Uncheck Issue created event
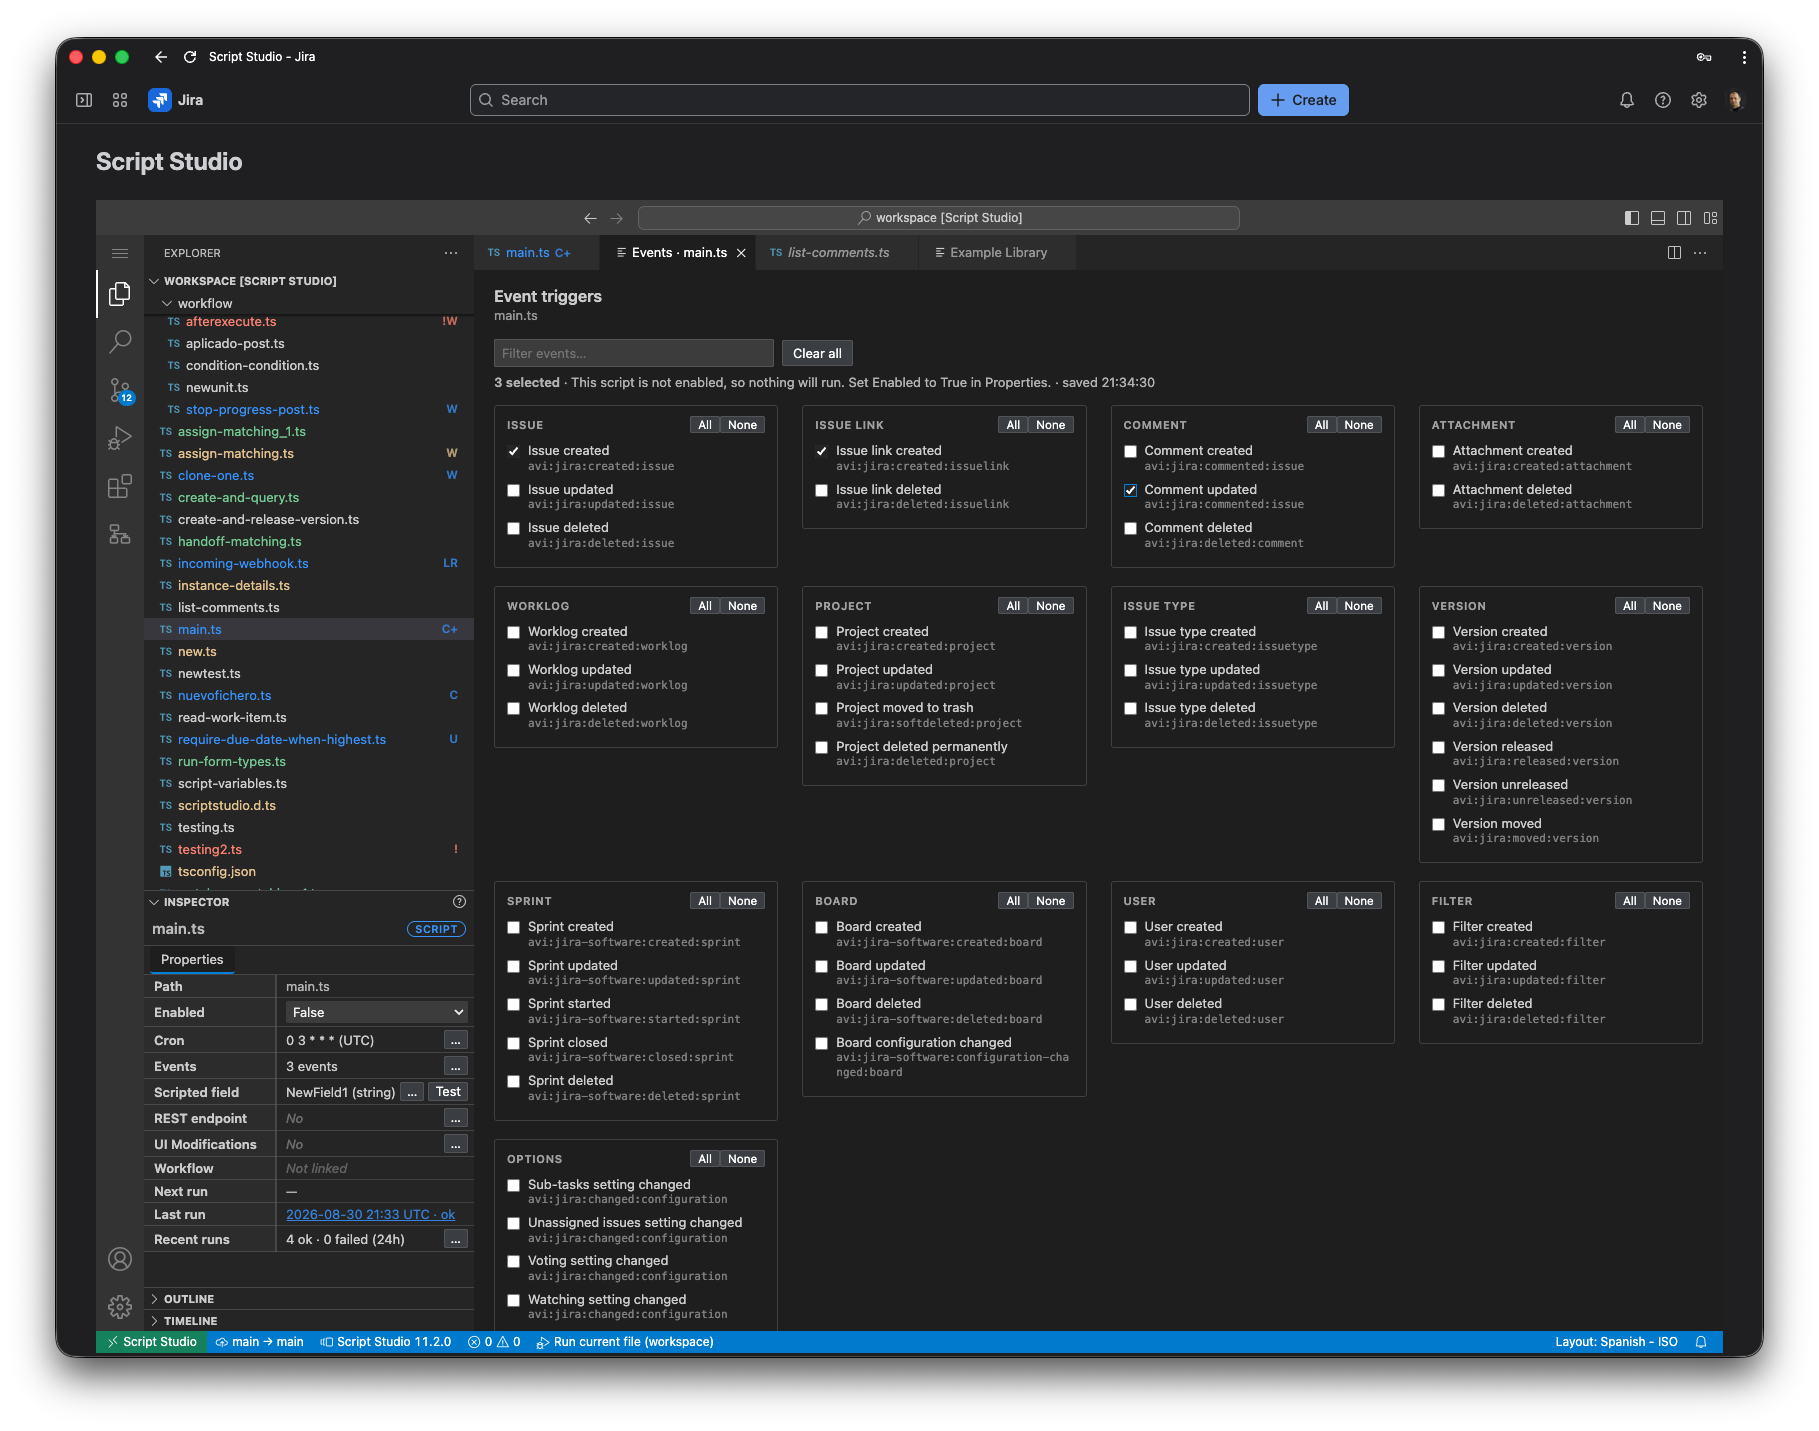The width and height of the screenshot is (1819, 1431). (x=514, y=451)
